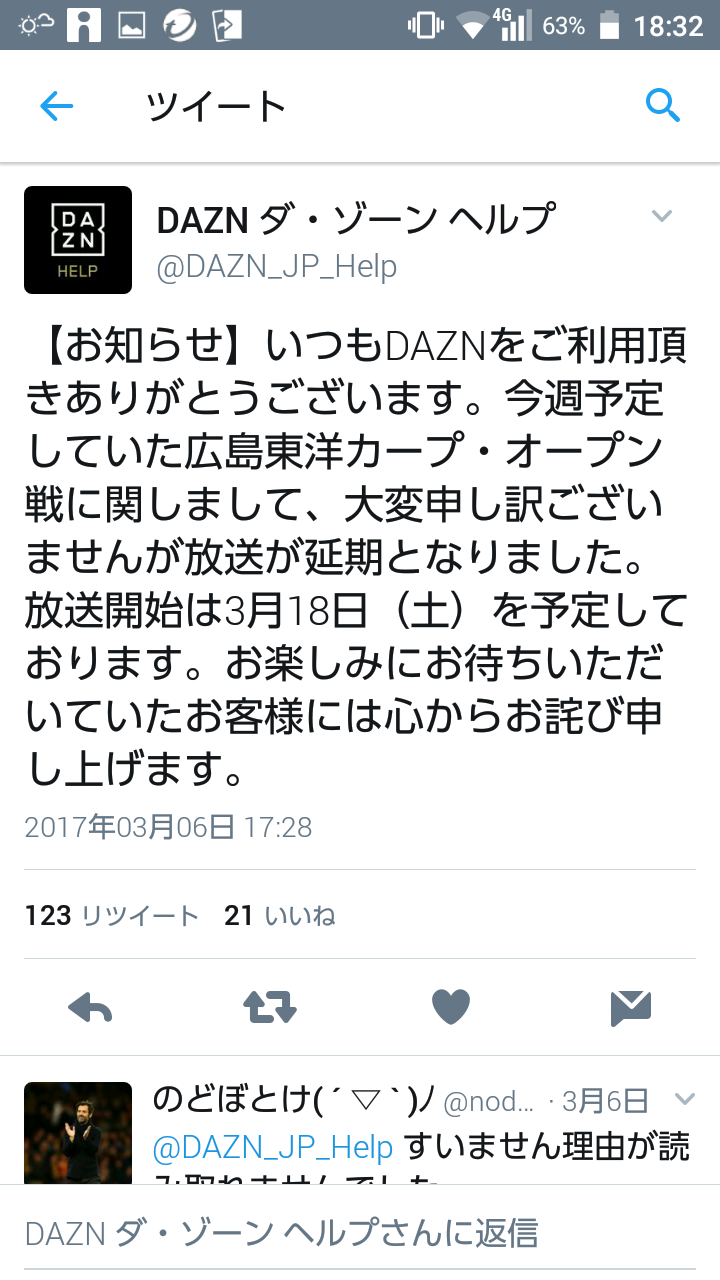This screenshot has height=1280, width=720.
Task: Open search with the magnifier icon
Action: 663,104
